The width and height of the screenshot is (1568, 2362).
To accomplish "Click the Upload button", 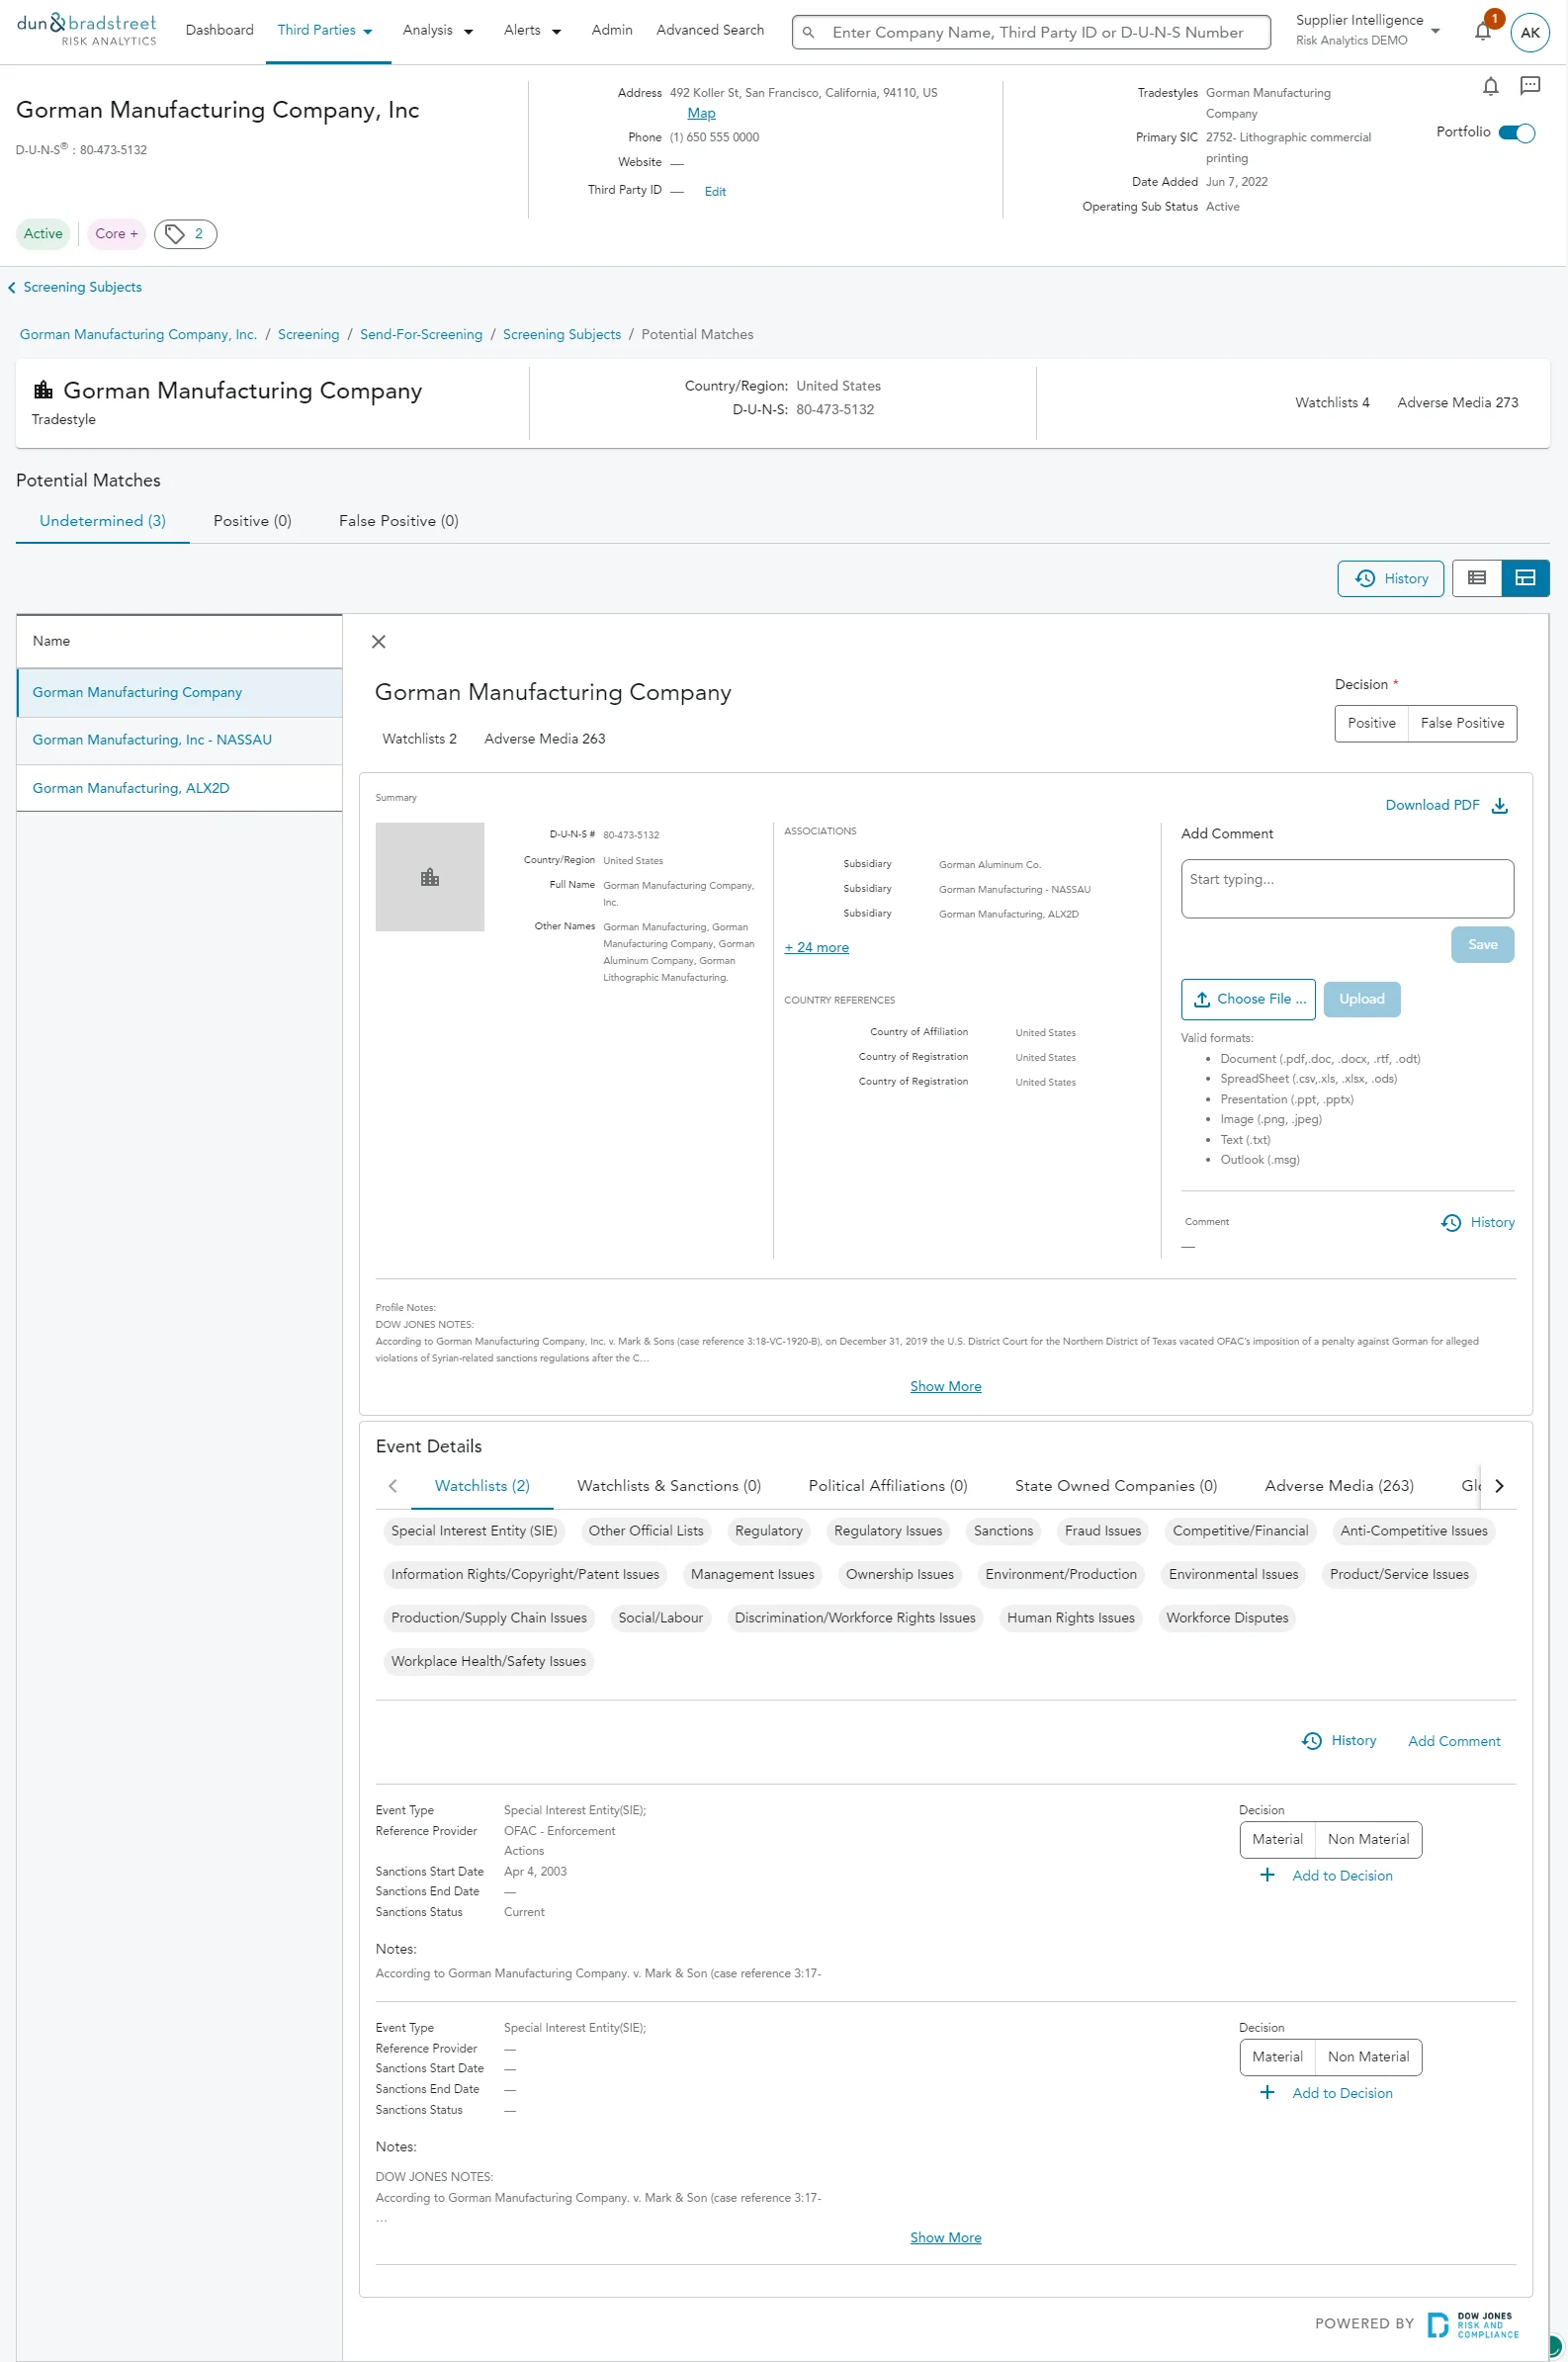I will click(x=1361, y=999).
